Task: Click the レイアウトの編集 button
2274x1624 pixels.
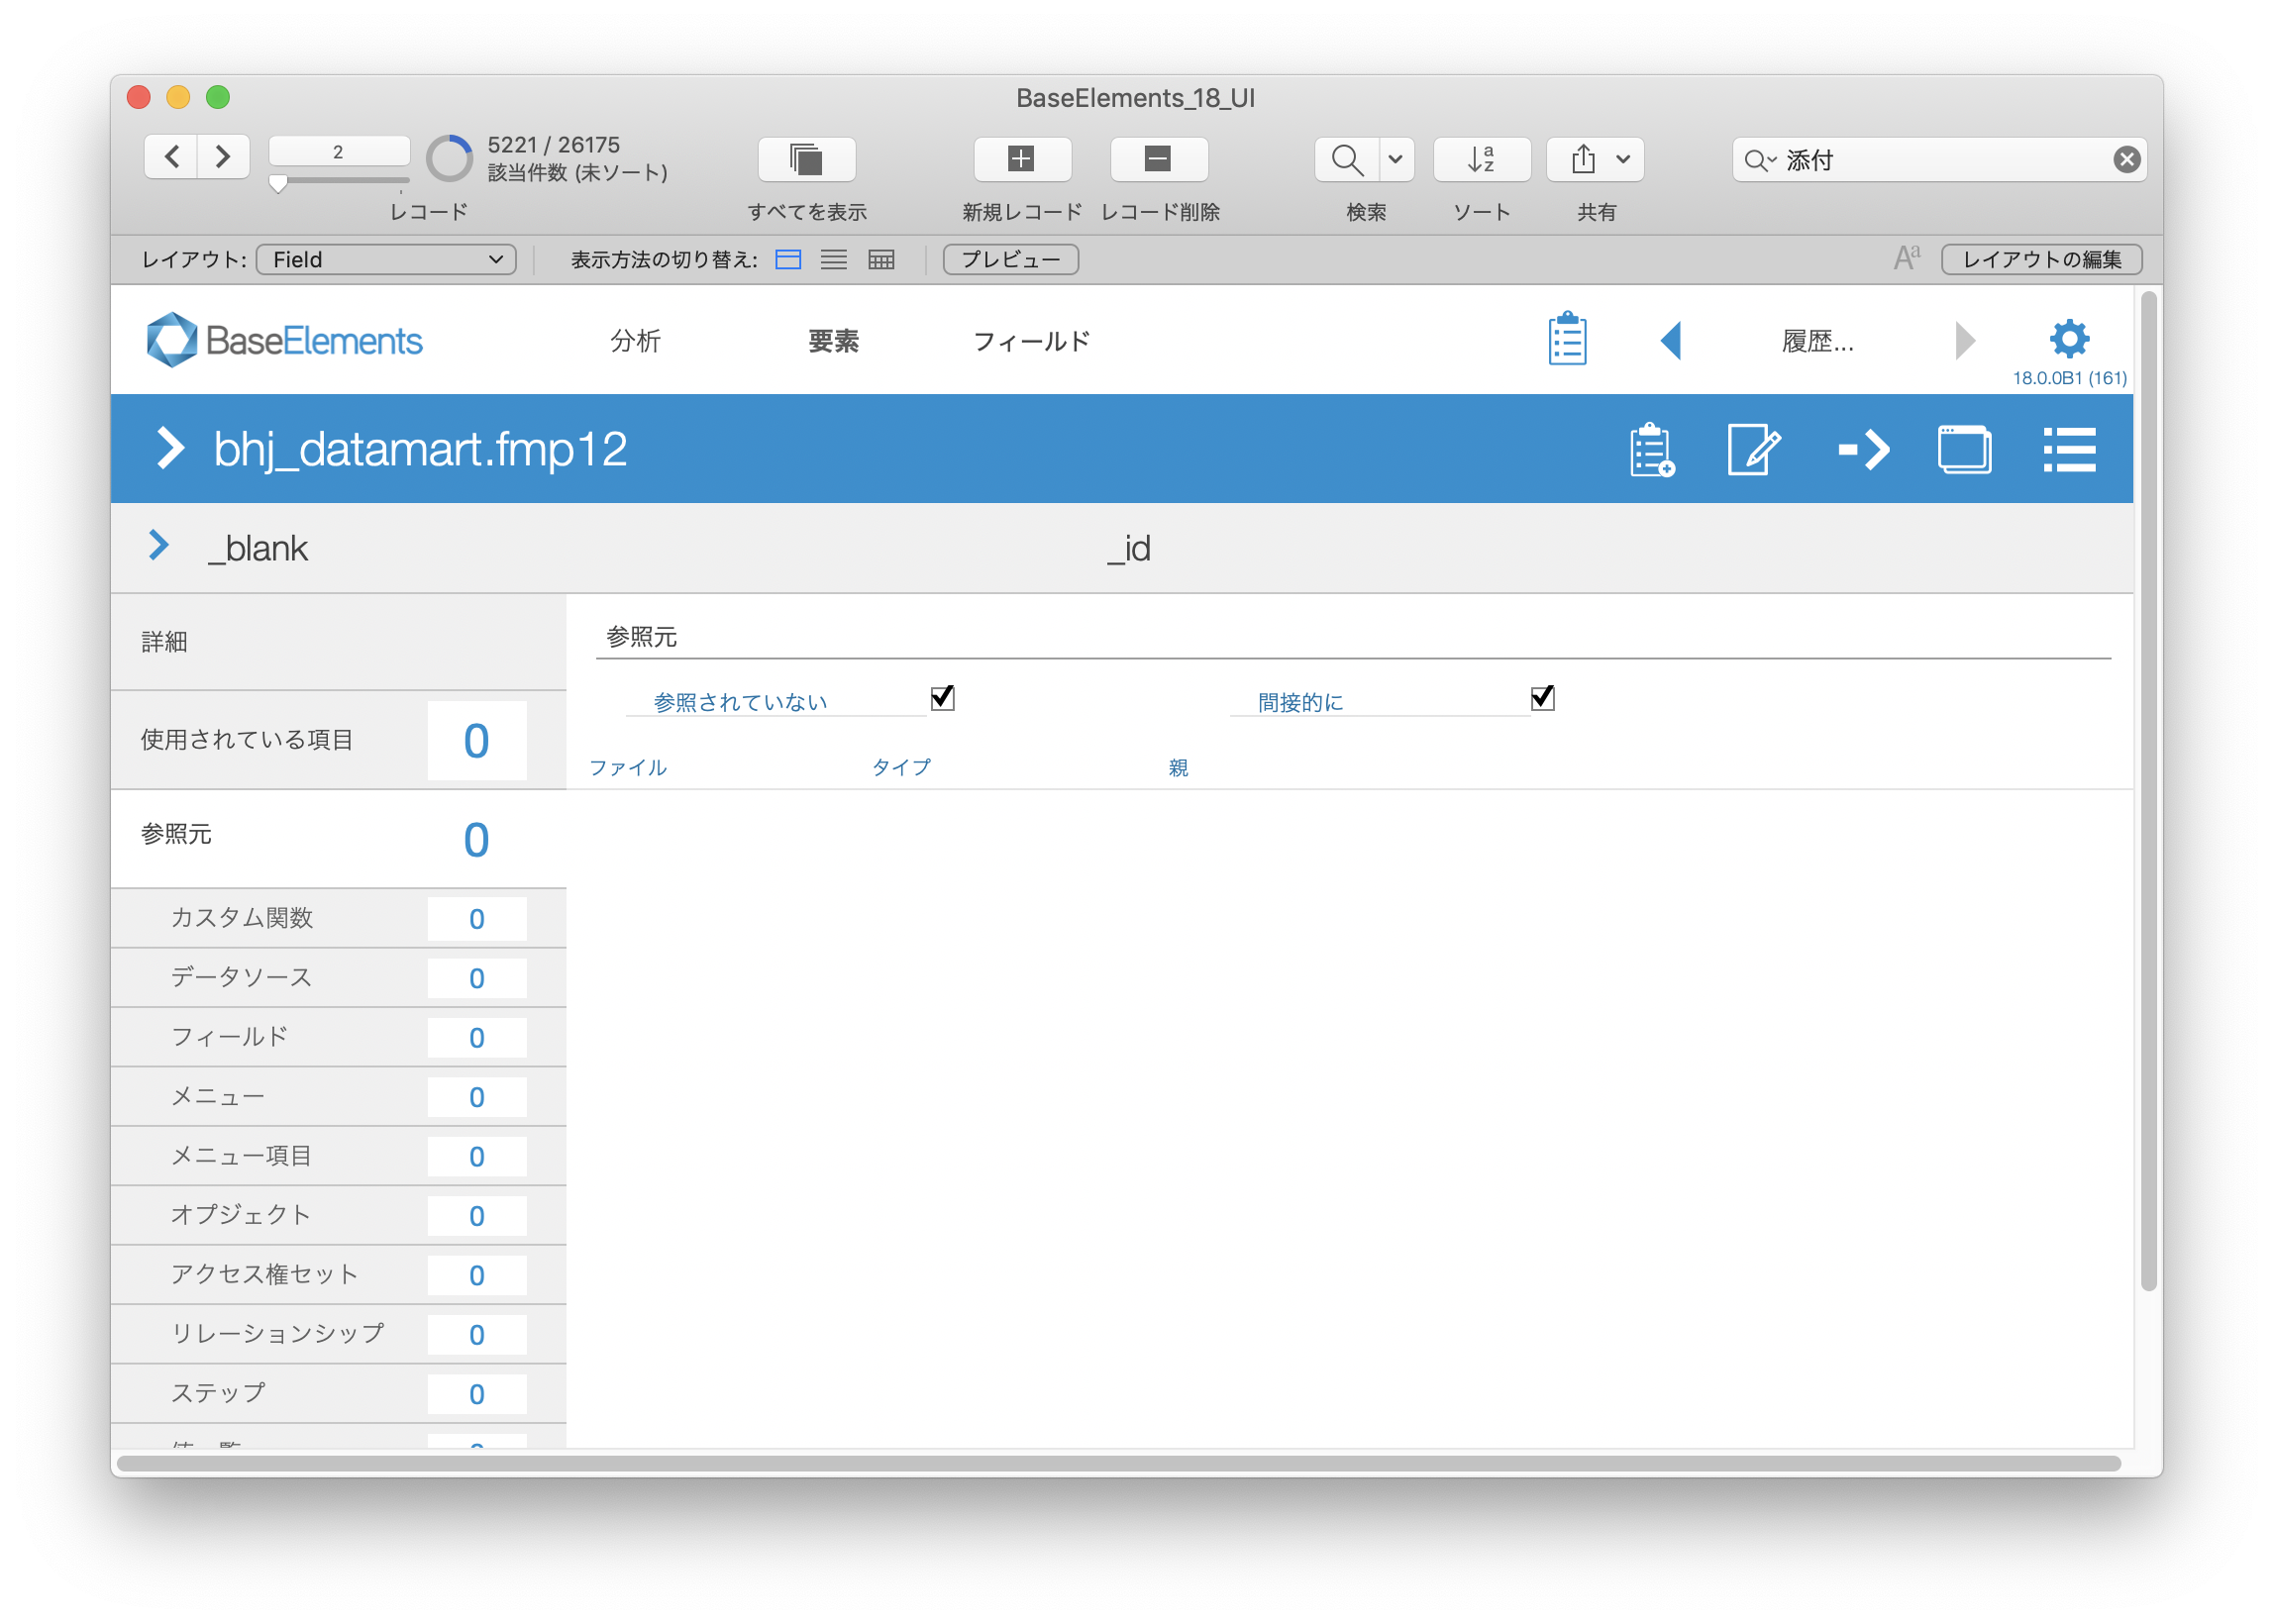Action: (x=2041, y=260)
